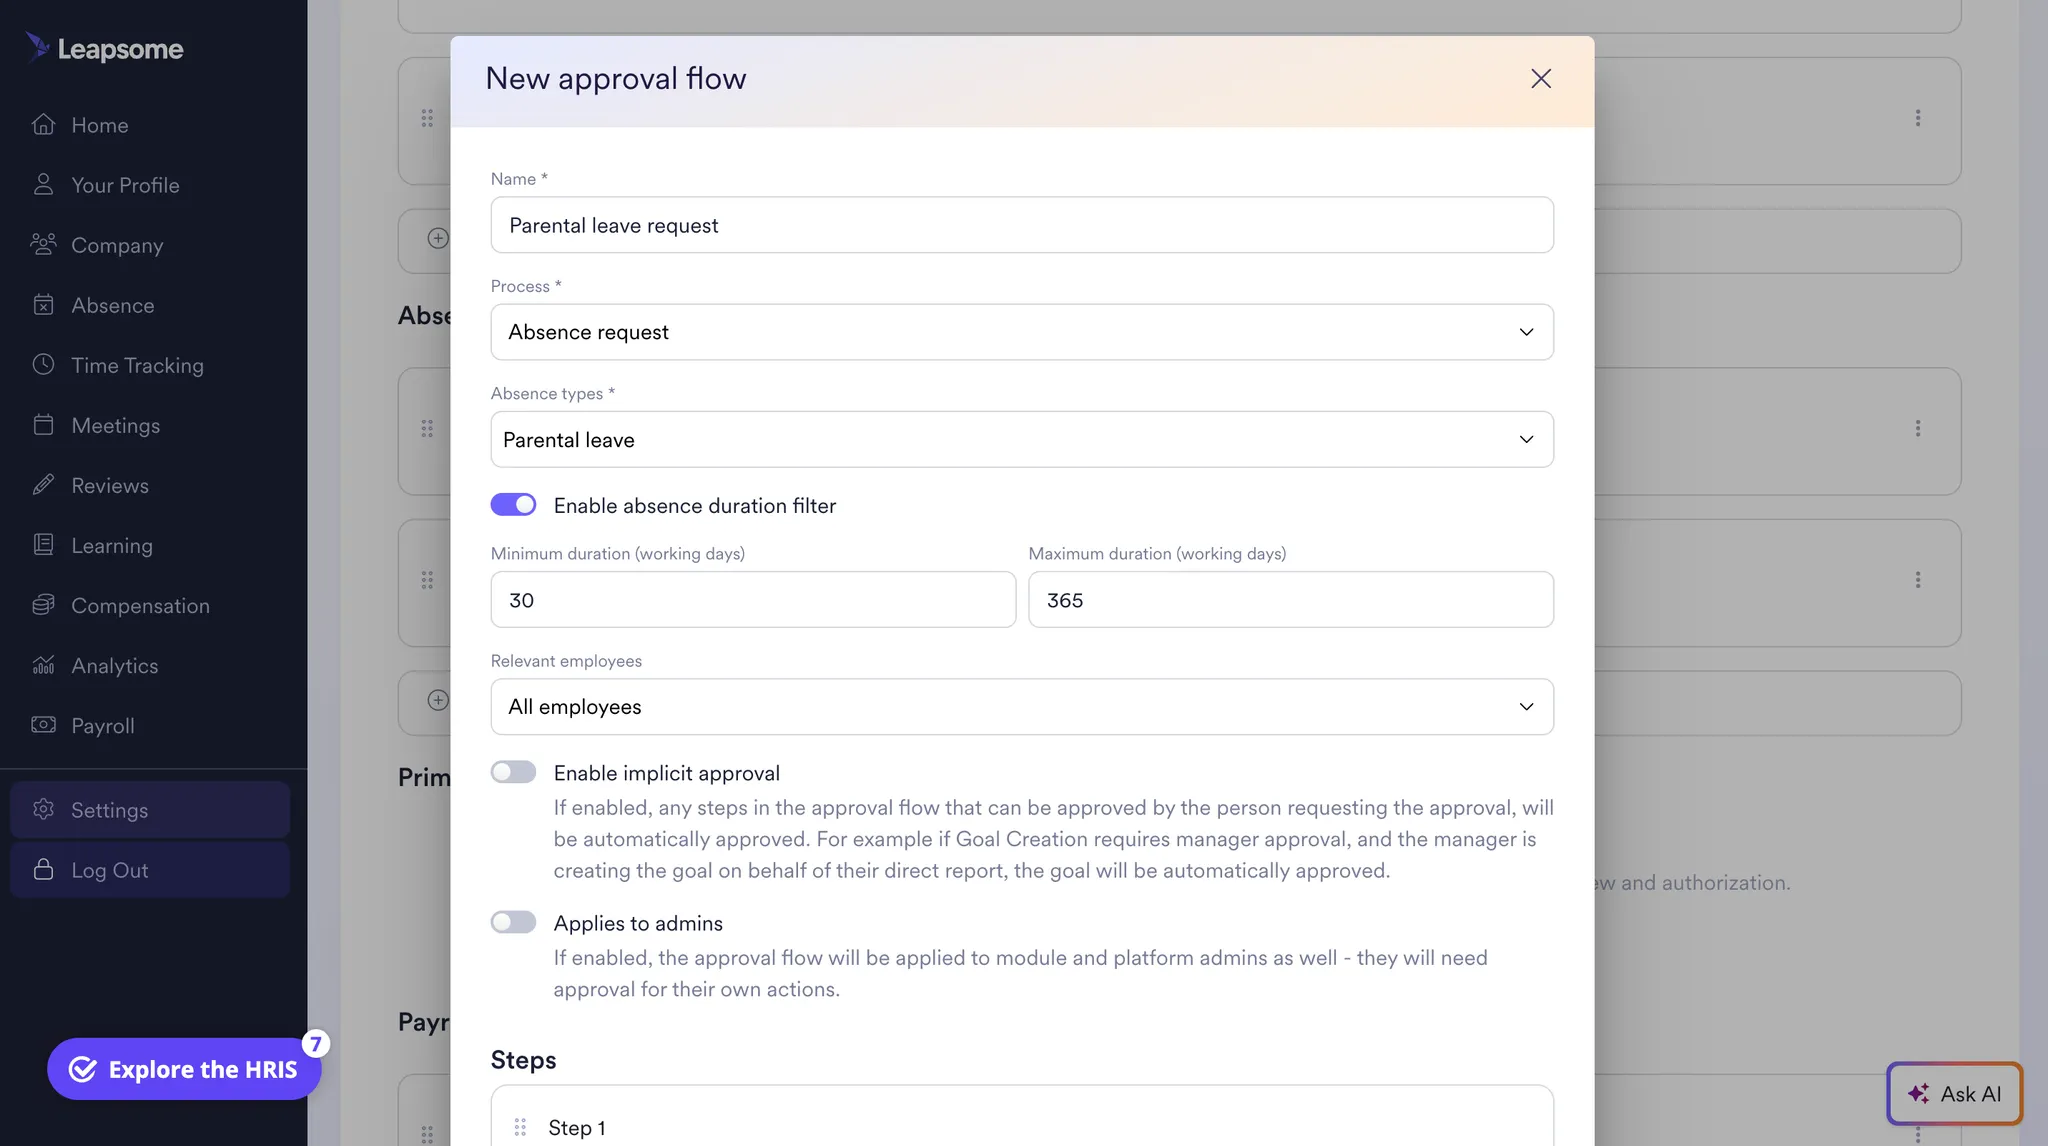Open the Payroll section
This screenshot has width=2048, height=1146.
coord(104,725)
